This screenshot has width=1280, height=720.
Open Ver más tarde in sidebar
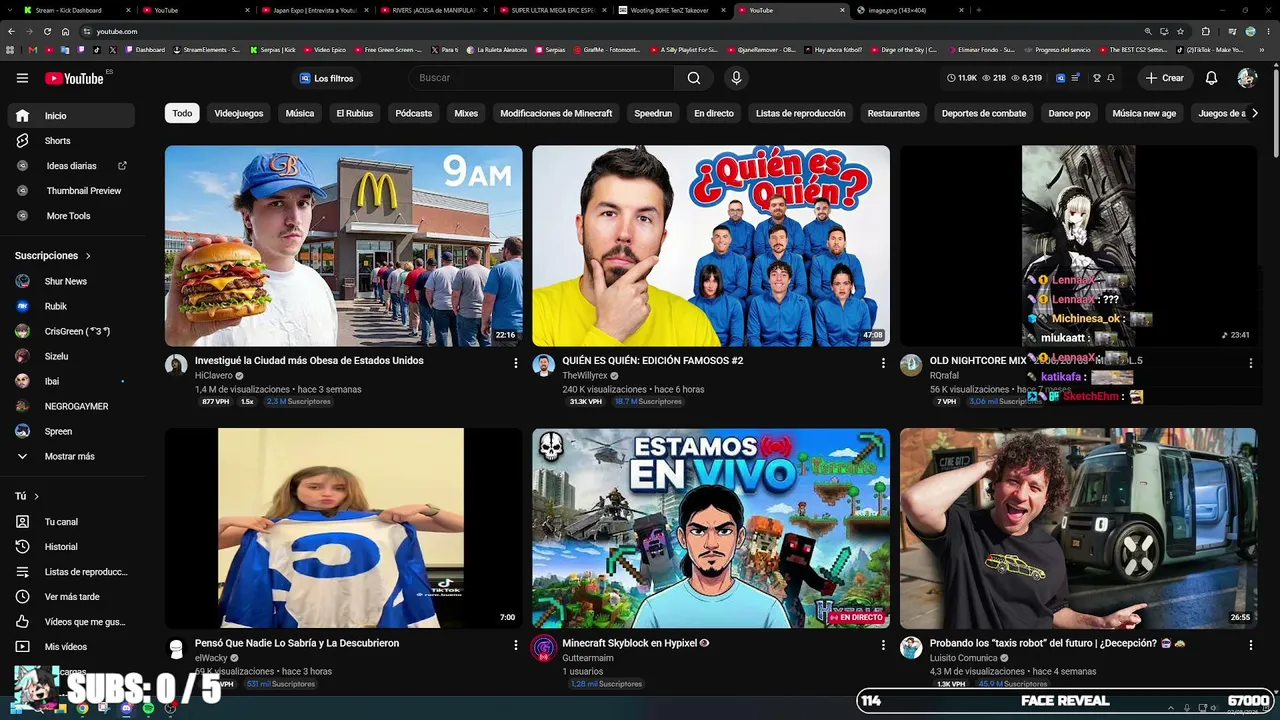click(x=69, y=597)
